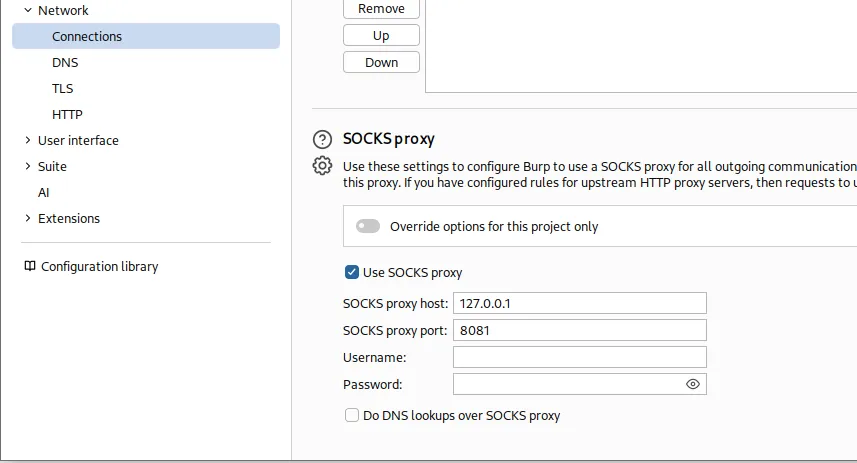Click the 'Password:' label
The width and height of the screenshot is (857, 463).
tap(372, 384)
